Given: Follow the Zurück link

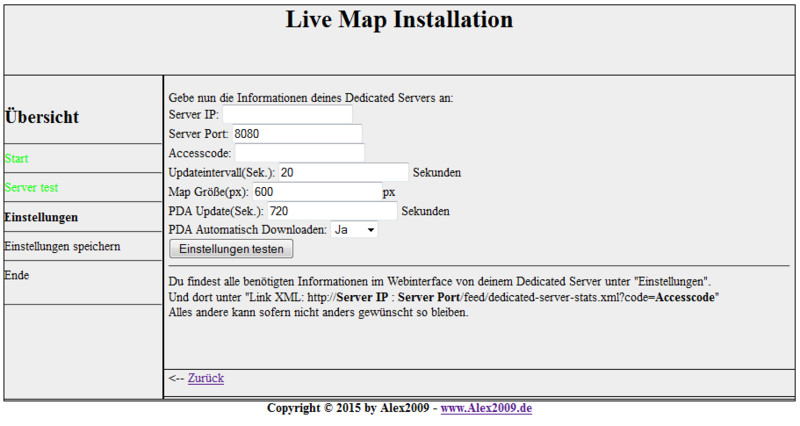Looking at the screenshot, I should pyautogui.click(x=205, y=378).
